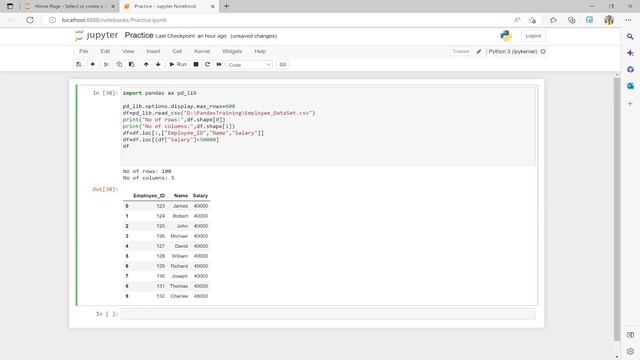
Task: Click the Last Checkpoint status text
Action: click(x=191, y=36)
